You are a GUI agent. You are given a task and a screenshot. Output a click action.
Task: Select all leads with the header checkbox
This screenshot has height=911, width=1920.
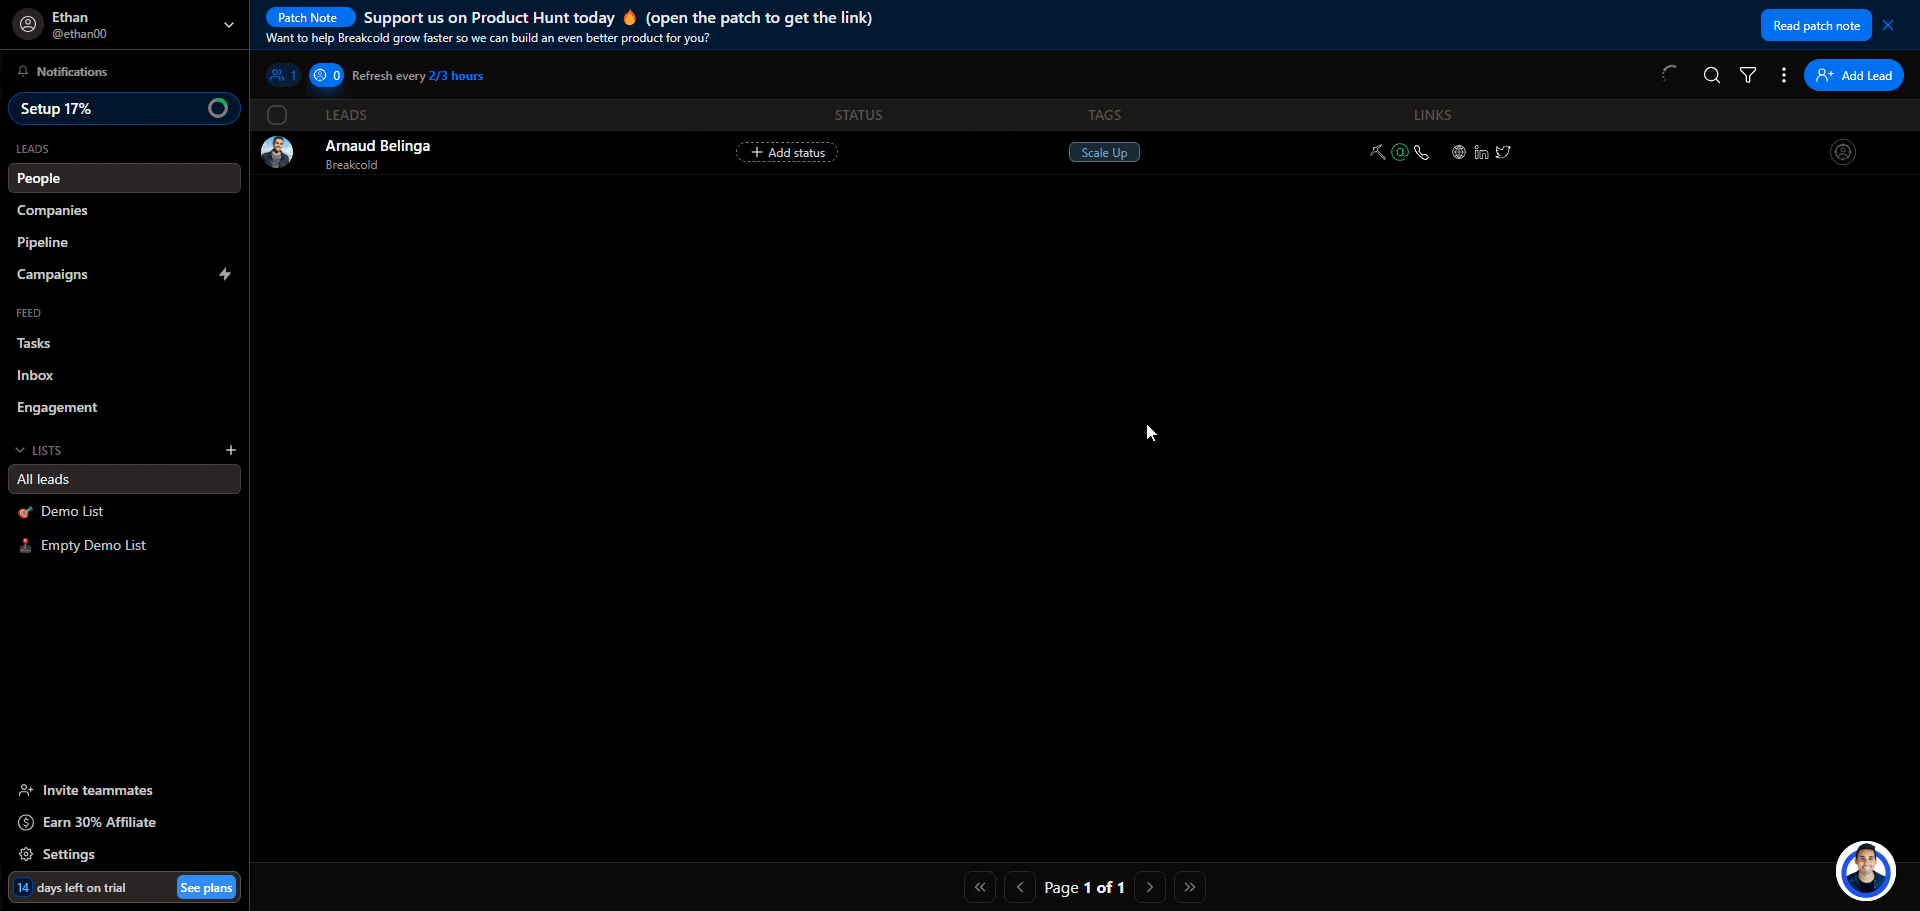pos(277,115)
